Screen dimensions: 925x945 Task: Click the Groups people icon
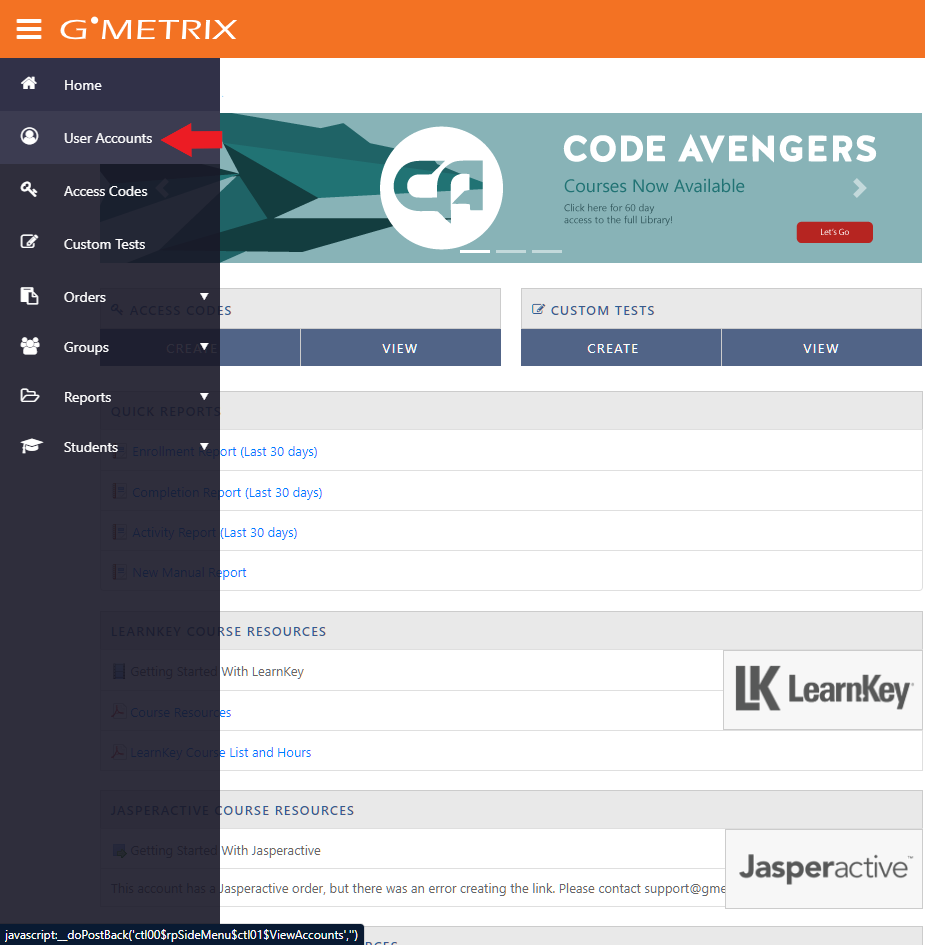point(30,346)
